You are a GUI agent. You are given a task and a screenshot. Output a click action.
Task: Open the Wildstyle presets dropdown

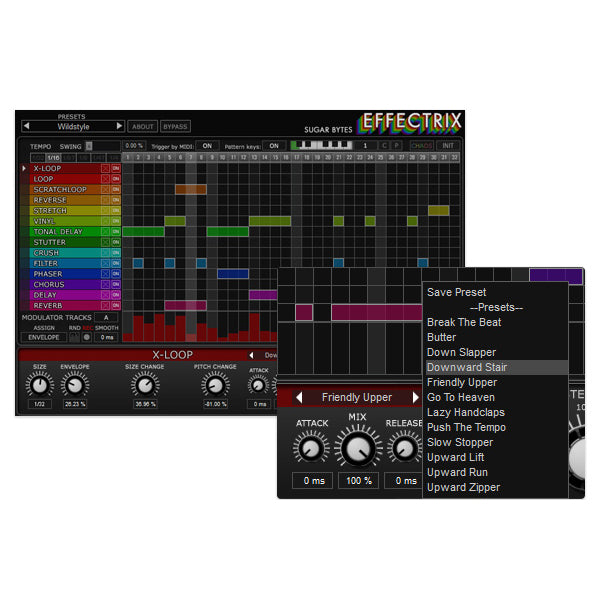[x=73, y=127]
